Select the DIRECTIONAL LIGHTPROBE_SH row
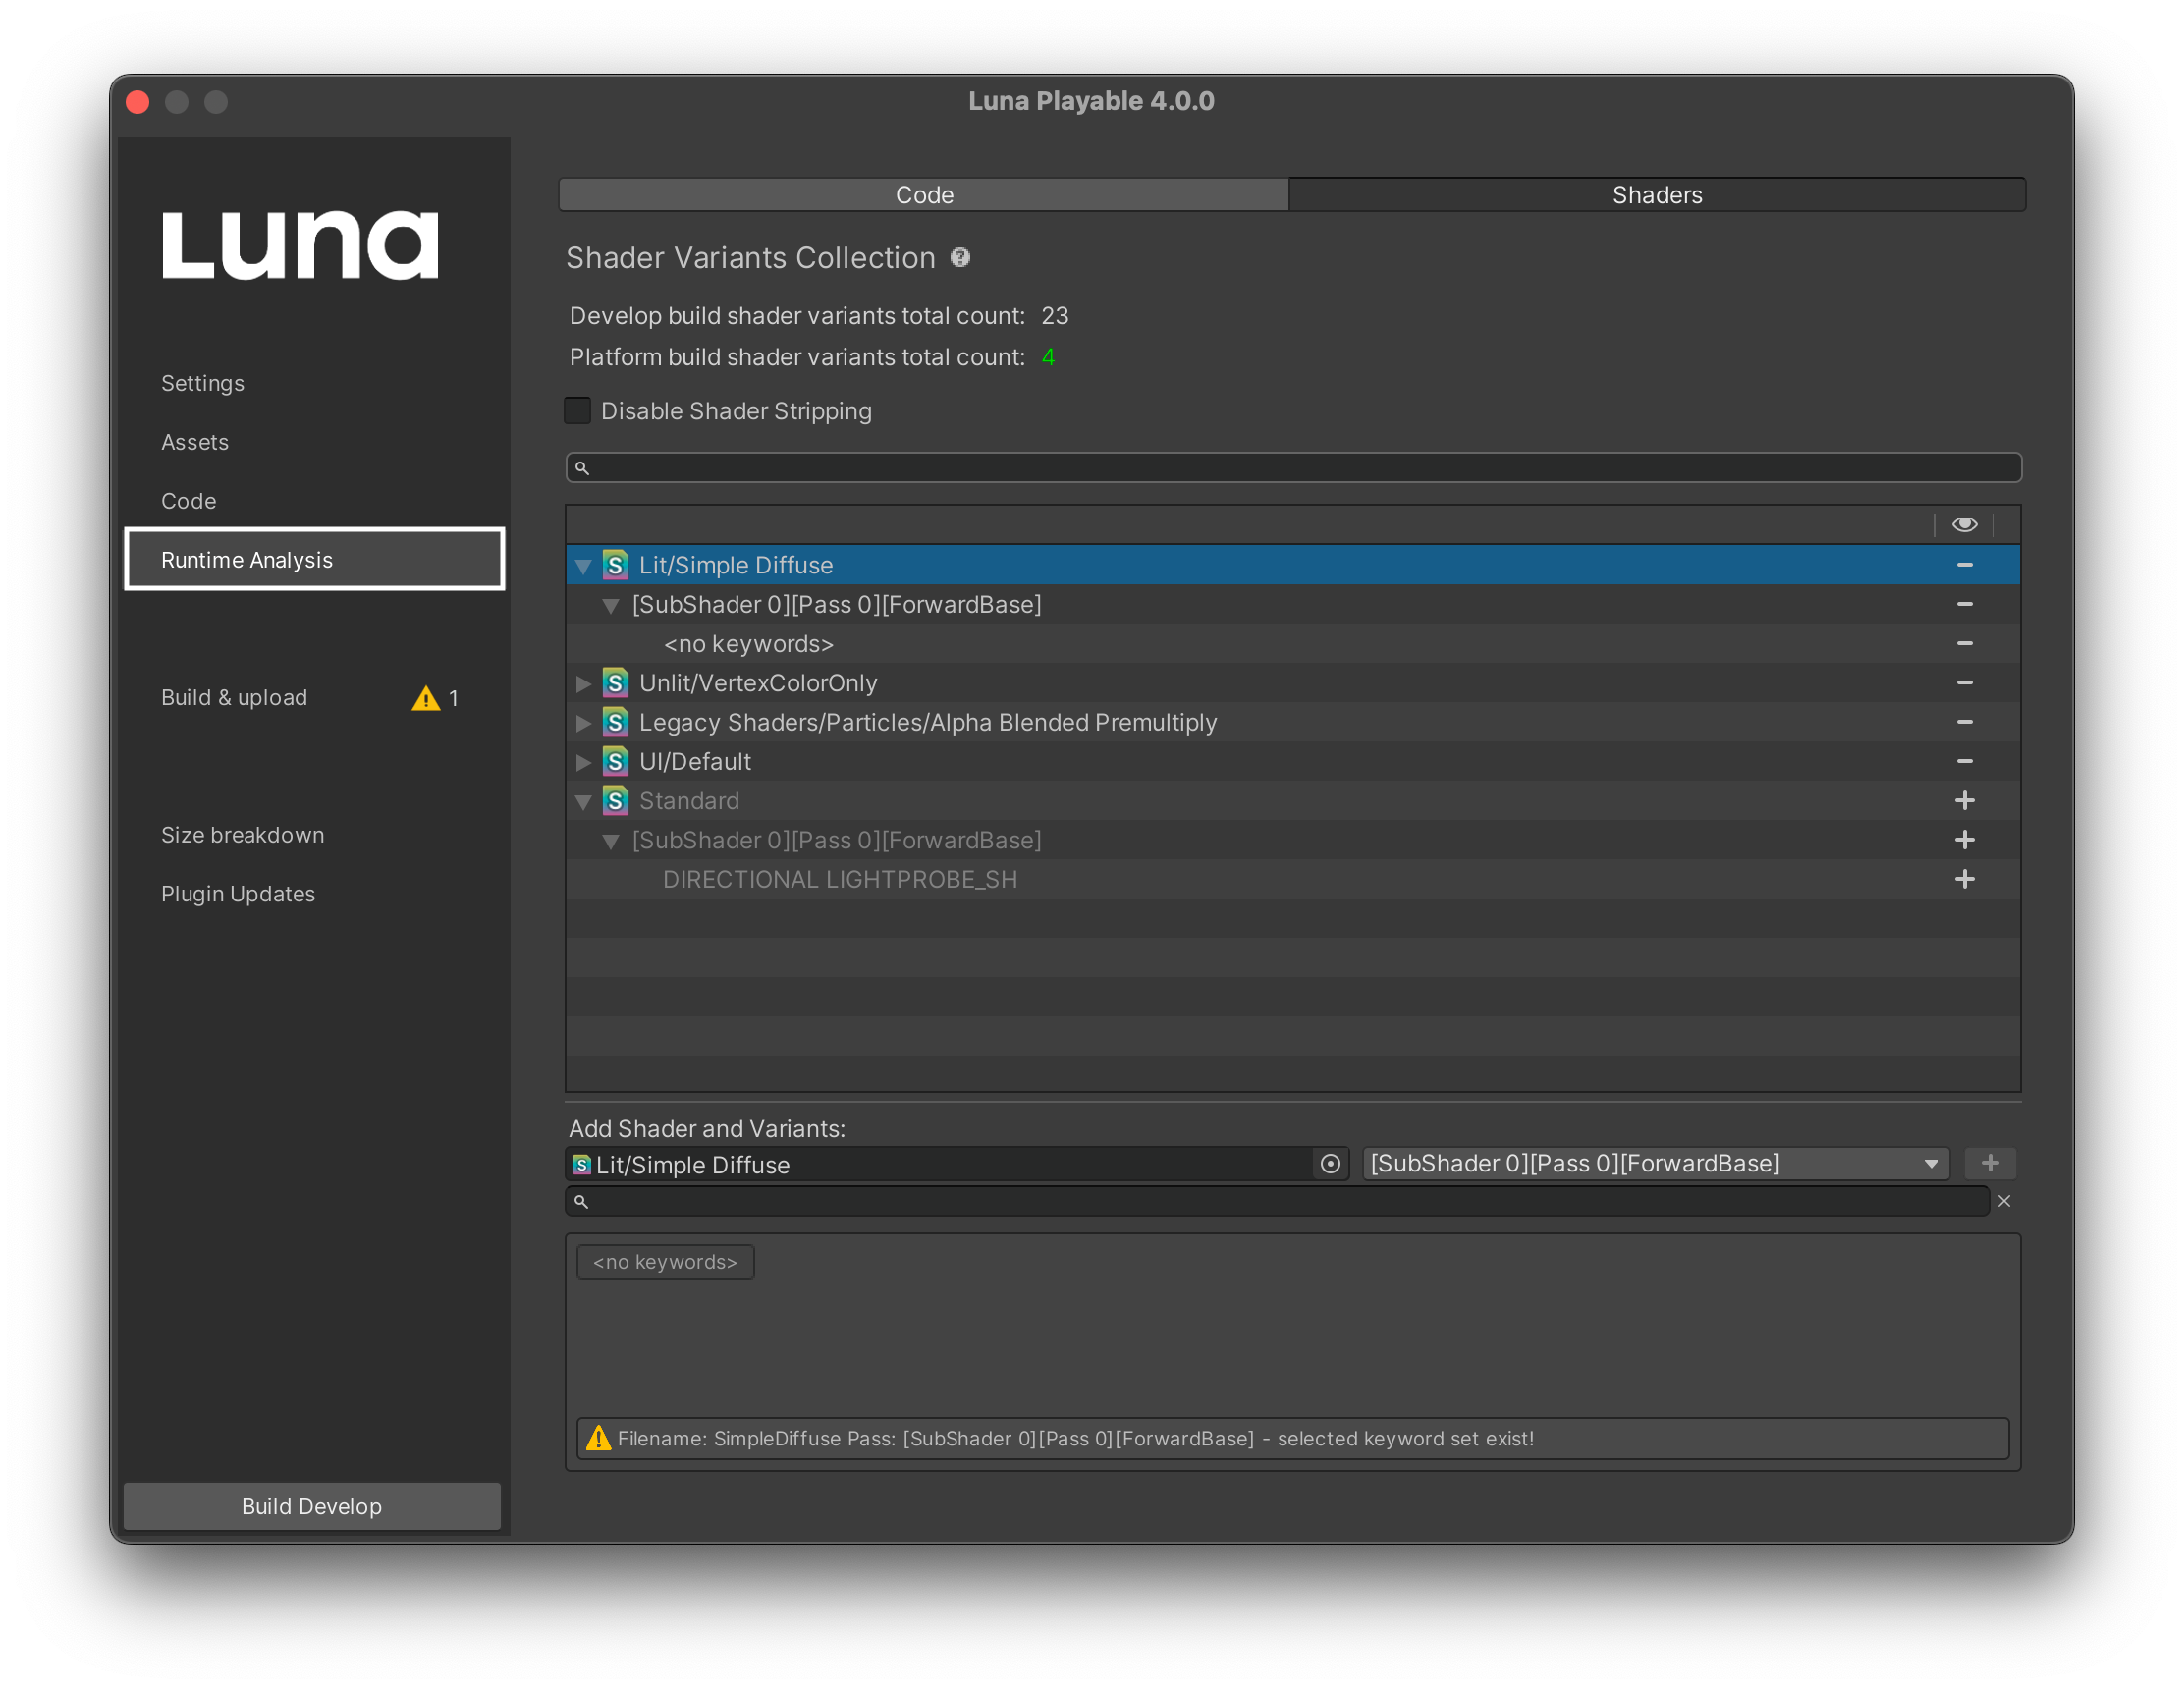This screenshot has height=1689, width=2184. click(1292, 879)
